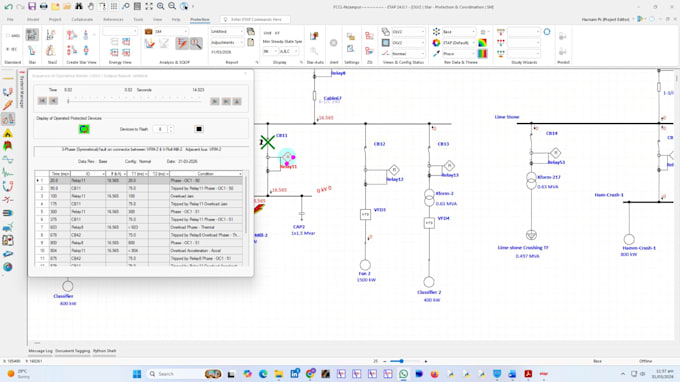Open the Adjustments report dropdown
Screen dimensions: 680x382
(x=227, y=42)
